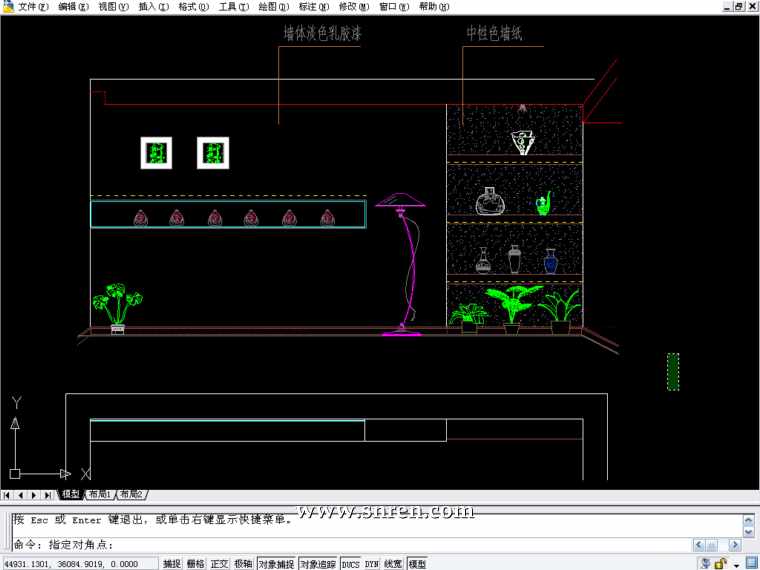This screenshot has width=760, height=570.
Task: Toggle 正交 (Ortho) mode in status bar
Action: 219,564
